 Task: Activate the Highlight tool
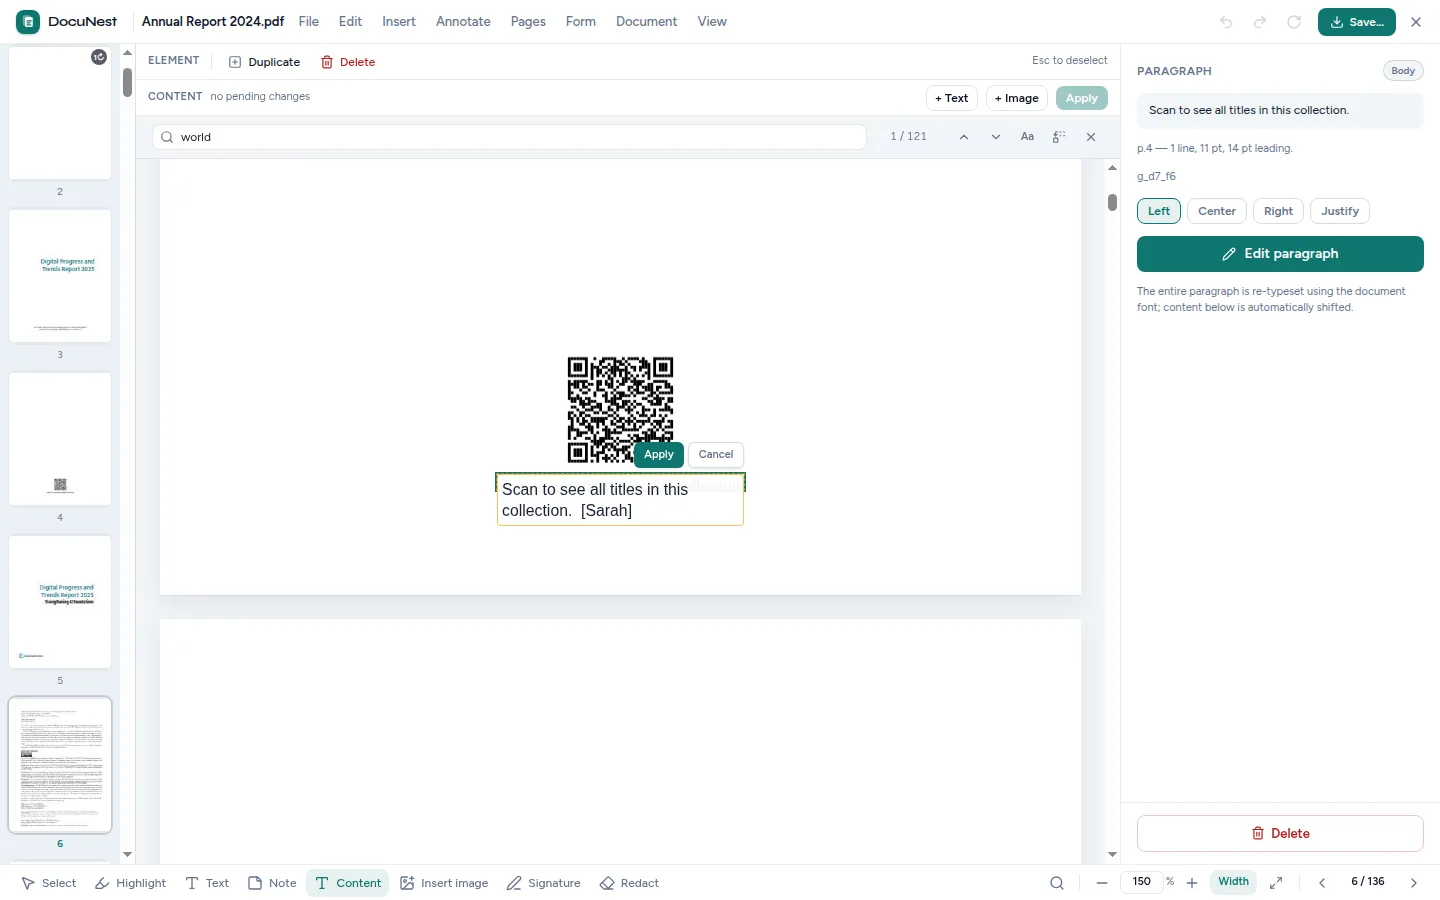pyautogui.click(x=130, y=883)
